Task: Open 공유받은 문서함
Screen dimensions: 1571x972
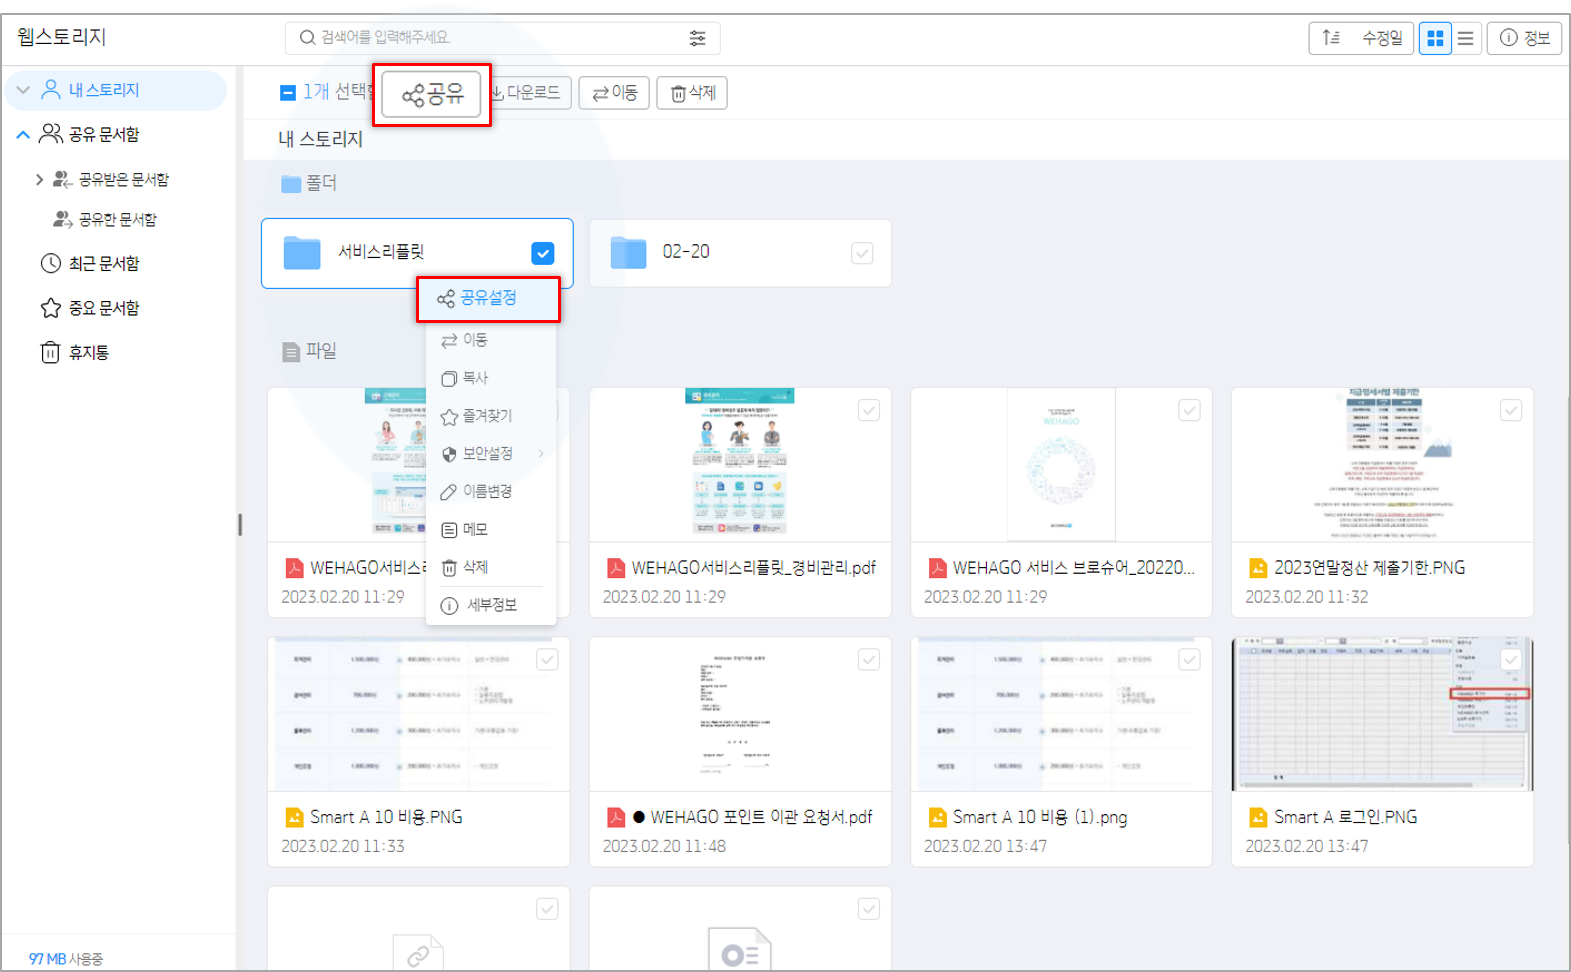Action: 124,180
